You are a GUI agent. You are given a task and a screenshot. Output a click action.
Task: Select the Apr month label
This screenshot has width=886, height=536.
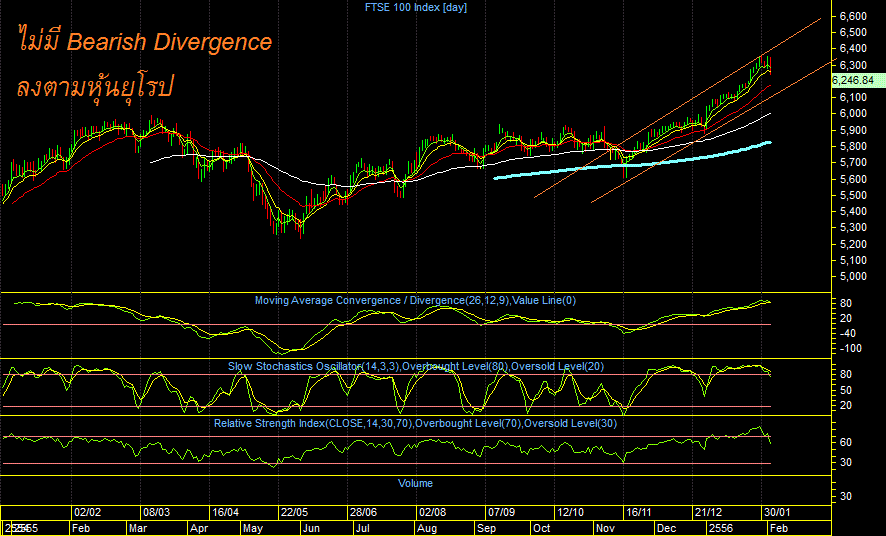coord(199,529)
